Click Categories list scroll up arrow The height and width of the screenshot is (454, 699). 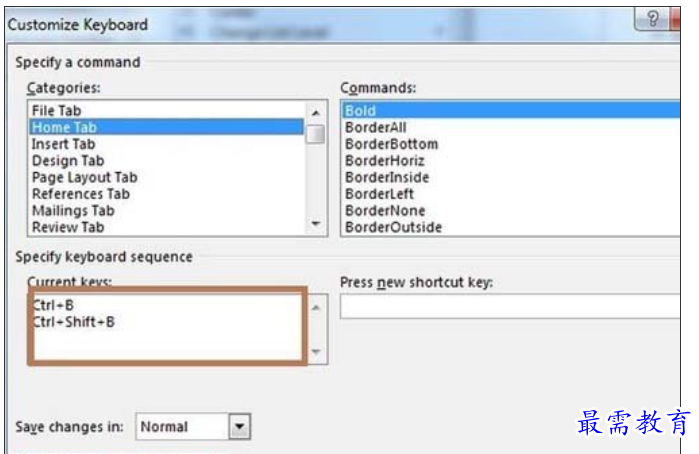(x=316, y=113)
